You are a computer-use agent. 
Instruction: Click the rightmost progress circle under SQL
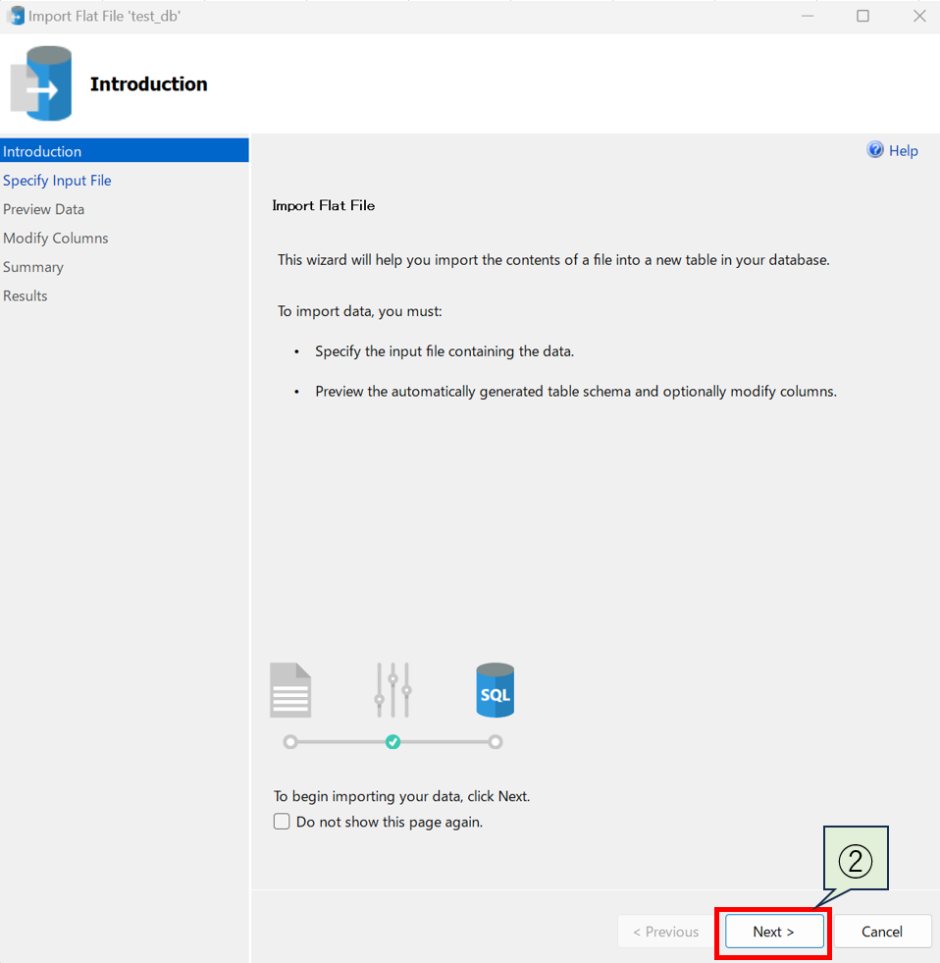(496, 742)
